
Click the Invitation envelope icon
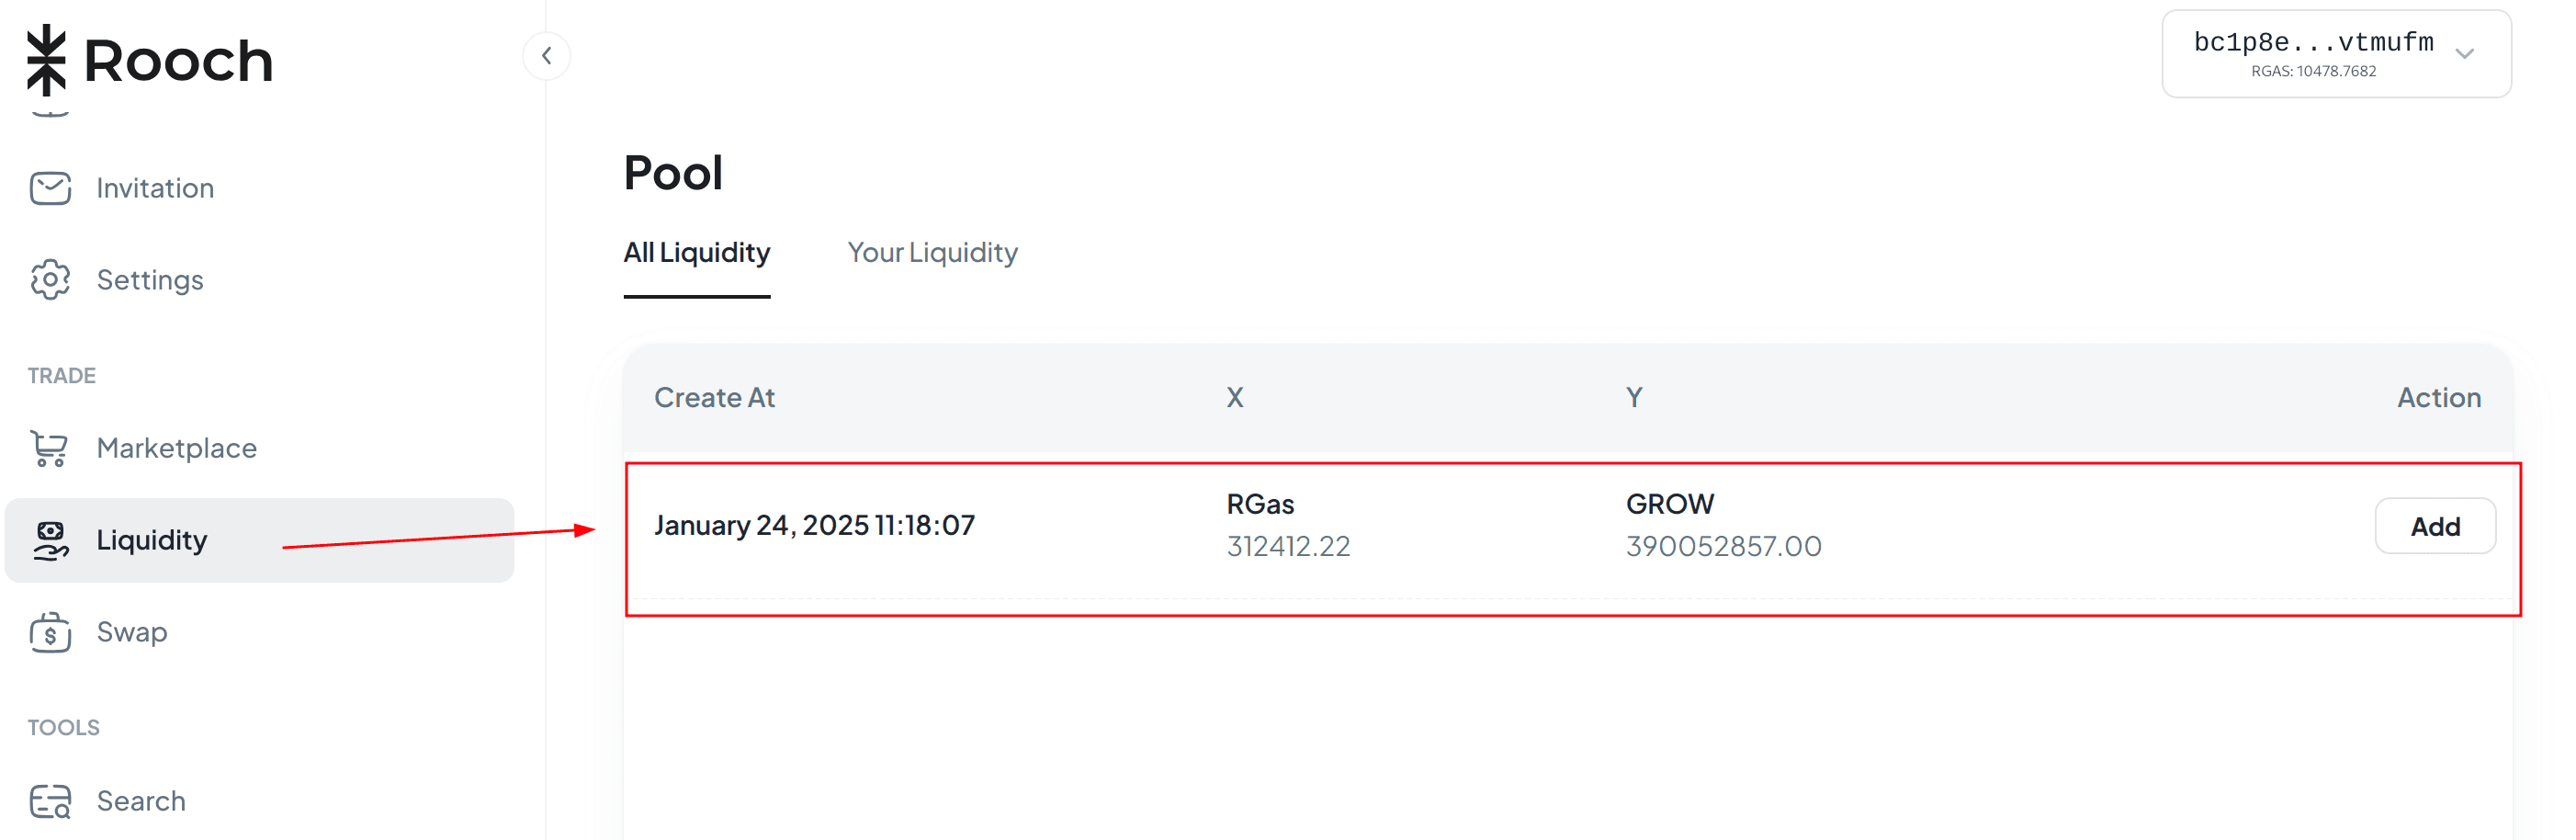point(50,188)
